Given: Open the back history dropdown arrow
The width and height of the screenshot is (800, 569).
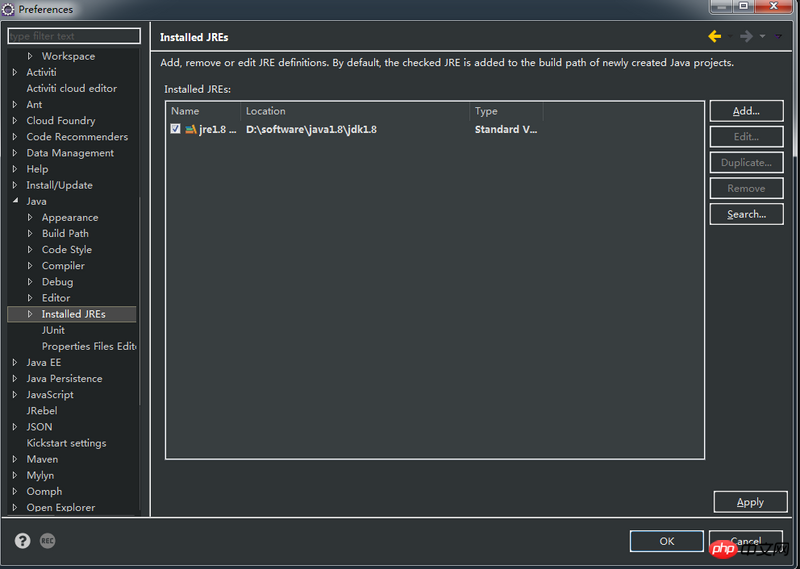Looking at the screenshot, I should point(730,36).
